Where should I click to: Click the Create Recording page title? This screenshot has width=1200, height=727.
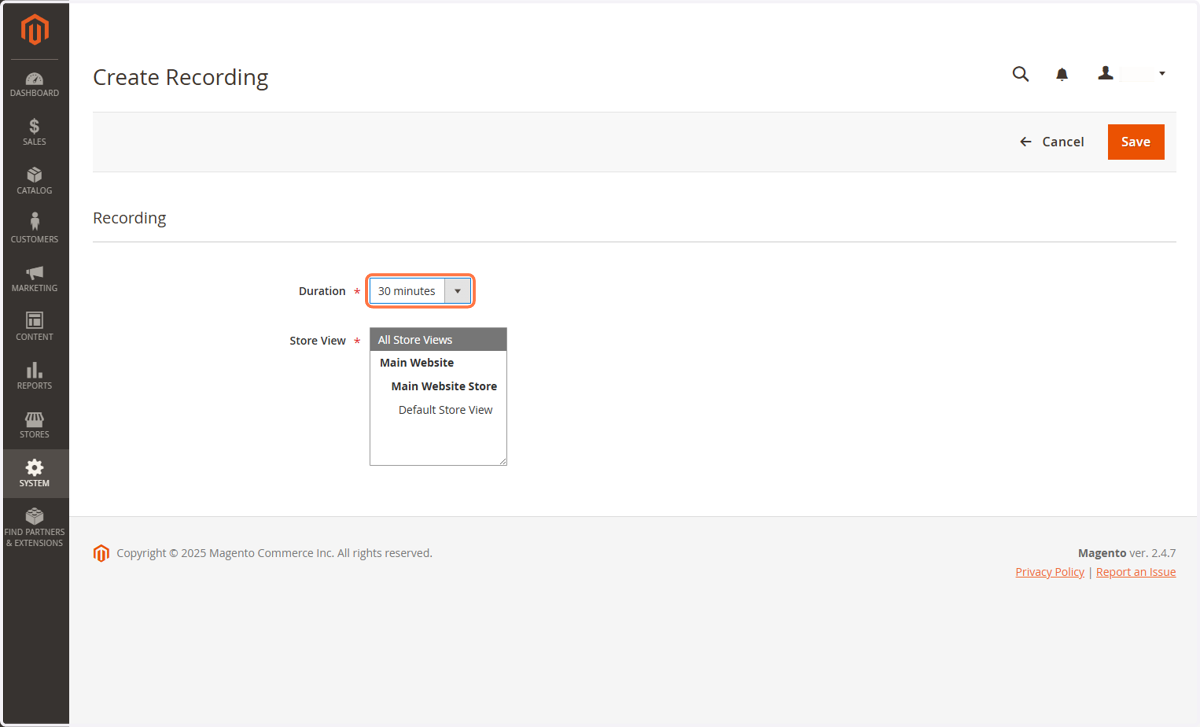tap(181, 77)
